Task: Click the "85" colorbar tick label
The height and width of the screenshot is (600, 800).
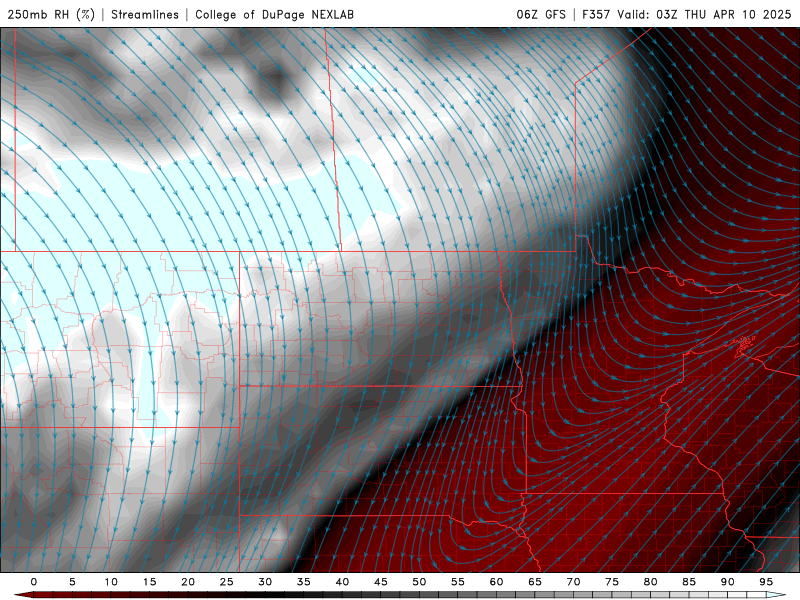Action: coord(689,582)
